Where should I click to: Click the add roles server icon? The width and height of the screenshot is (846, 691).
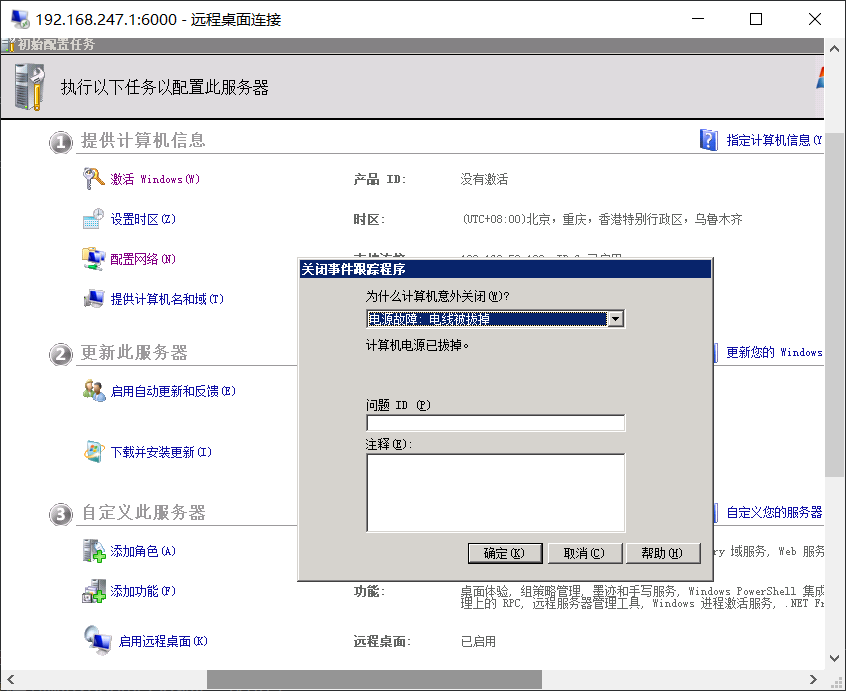94,551
